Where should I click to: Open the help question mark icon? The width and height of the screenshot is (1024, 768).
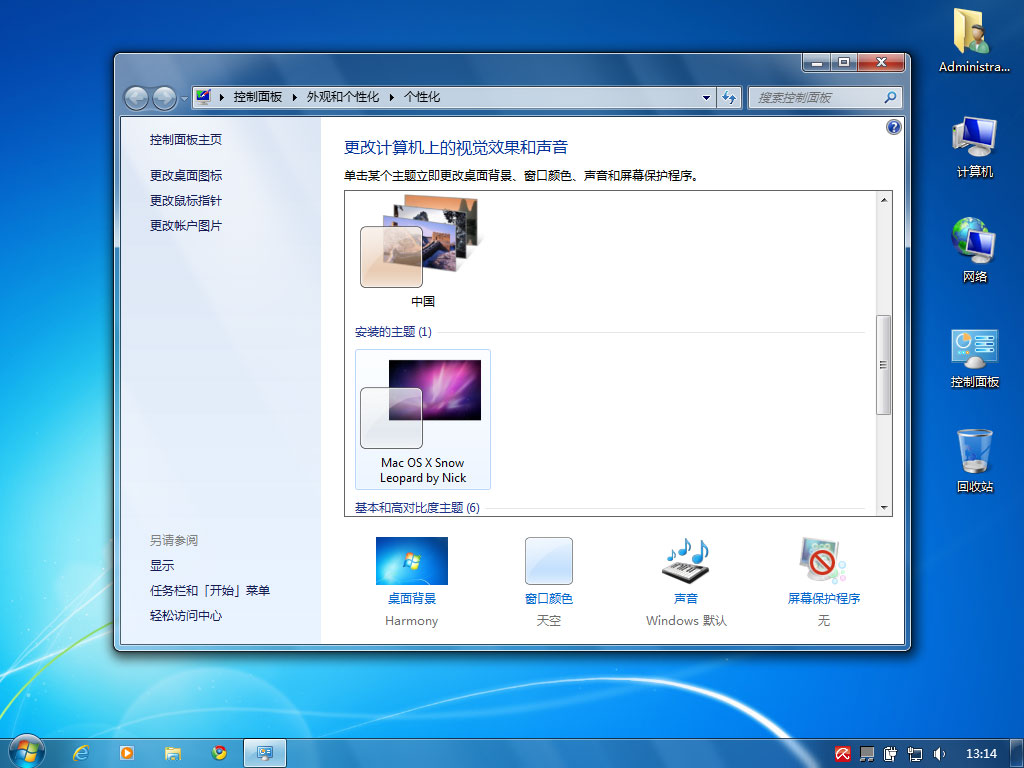pos(893,127)
